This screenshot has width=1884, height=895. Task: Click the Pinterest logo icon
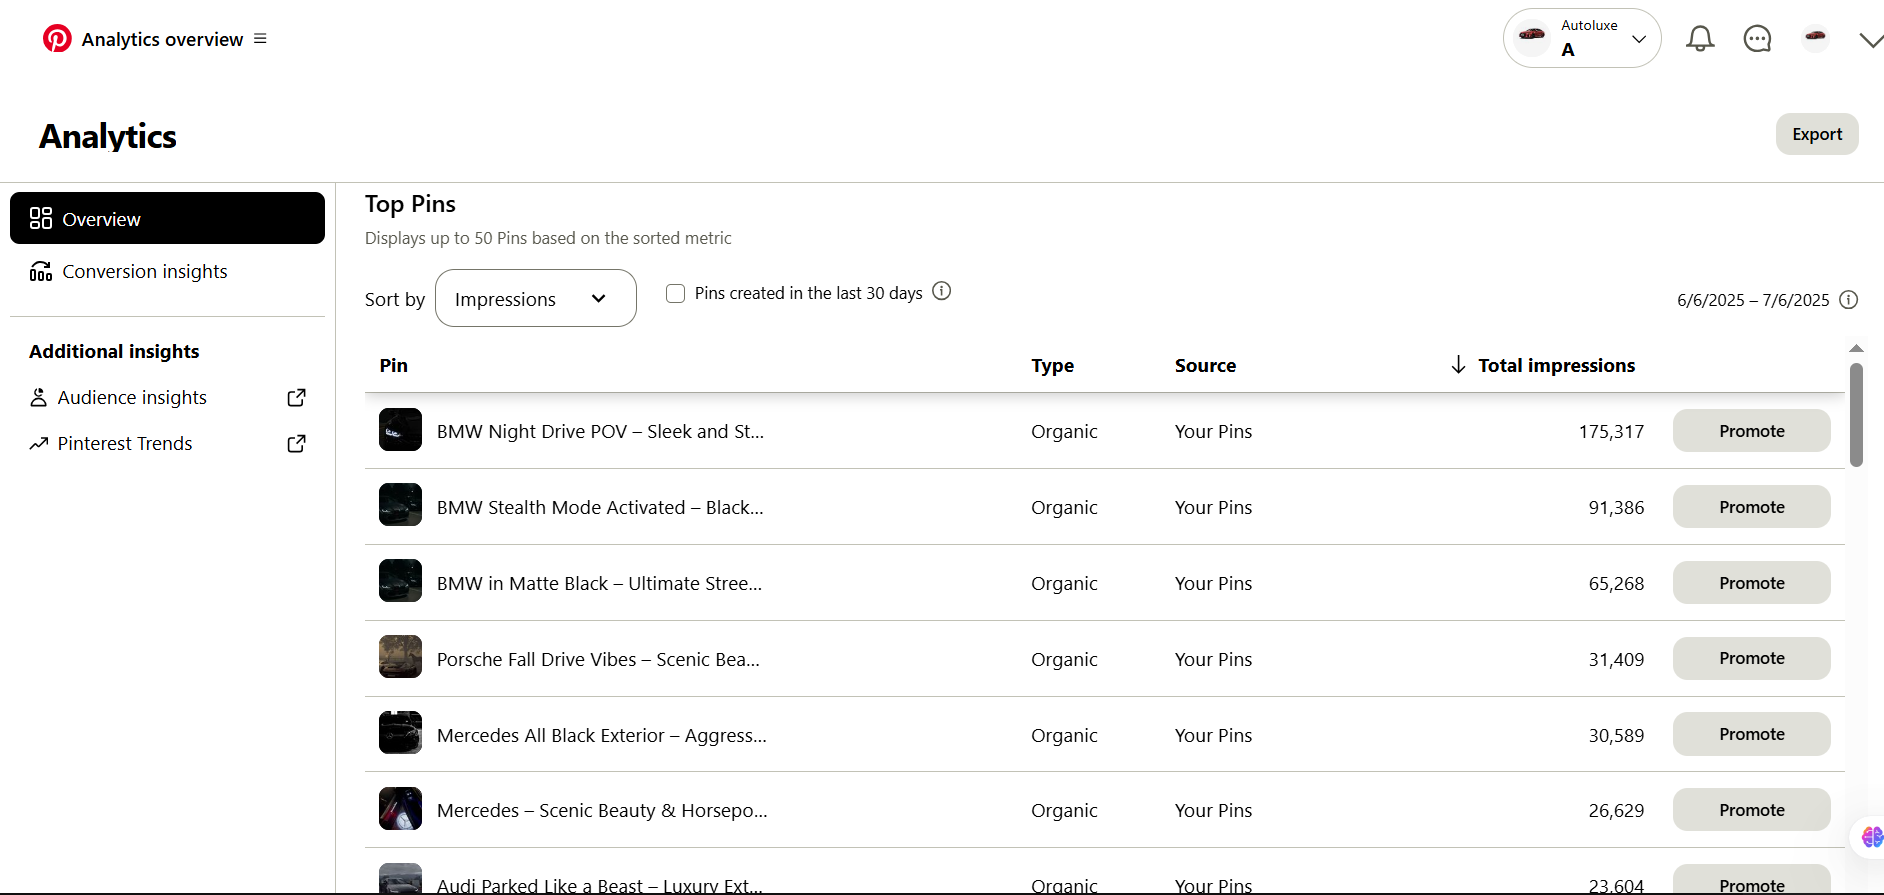pyautogui.click(x=57, y=39)
